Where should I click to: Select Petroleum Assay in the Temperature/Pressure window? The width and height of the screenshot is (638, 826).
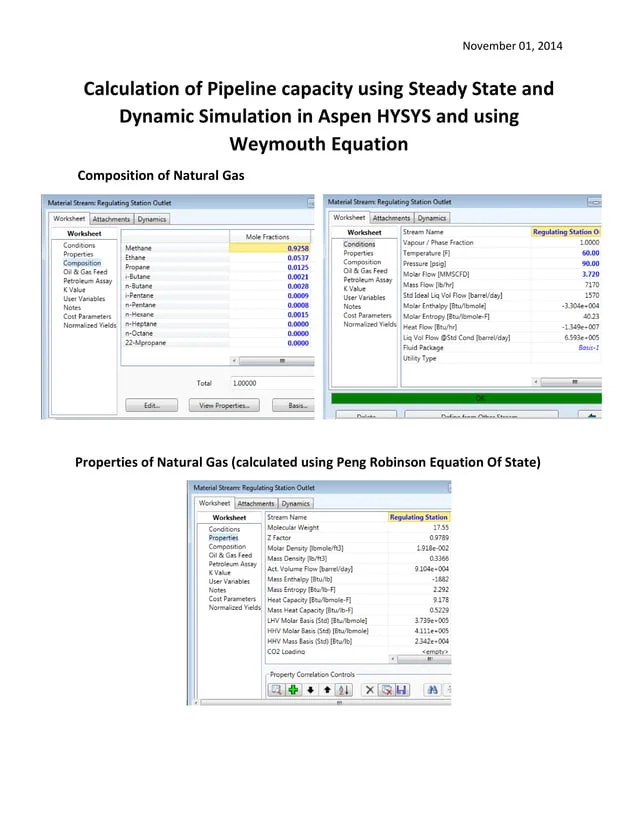tap(368, 280)
